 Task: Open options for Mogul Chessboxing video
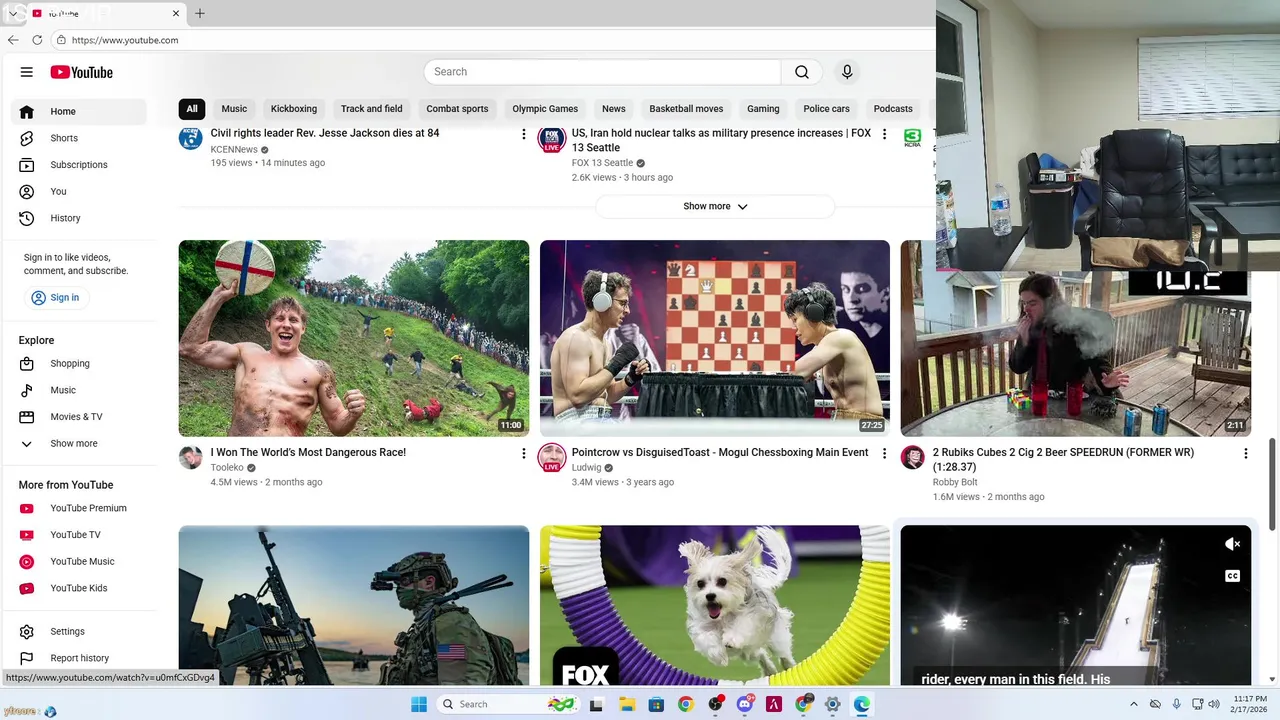[x=884, y=453]
